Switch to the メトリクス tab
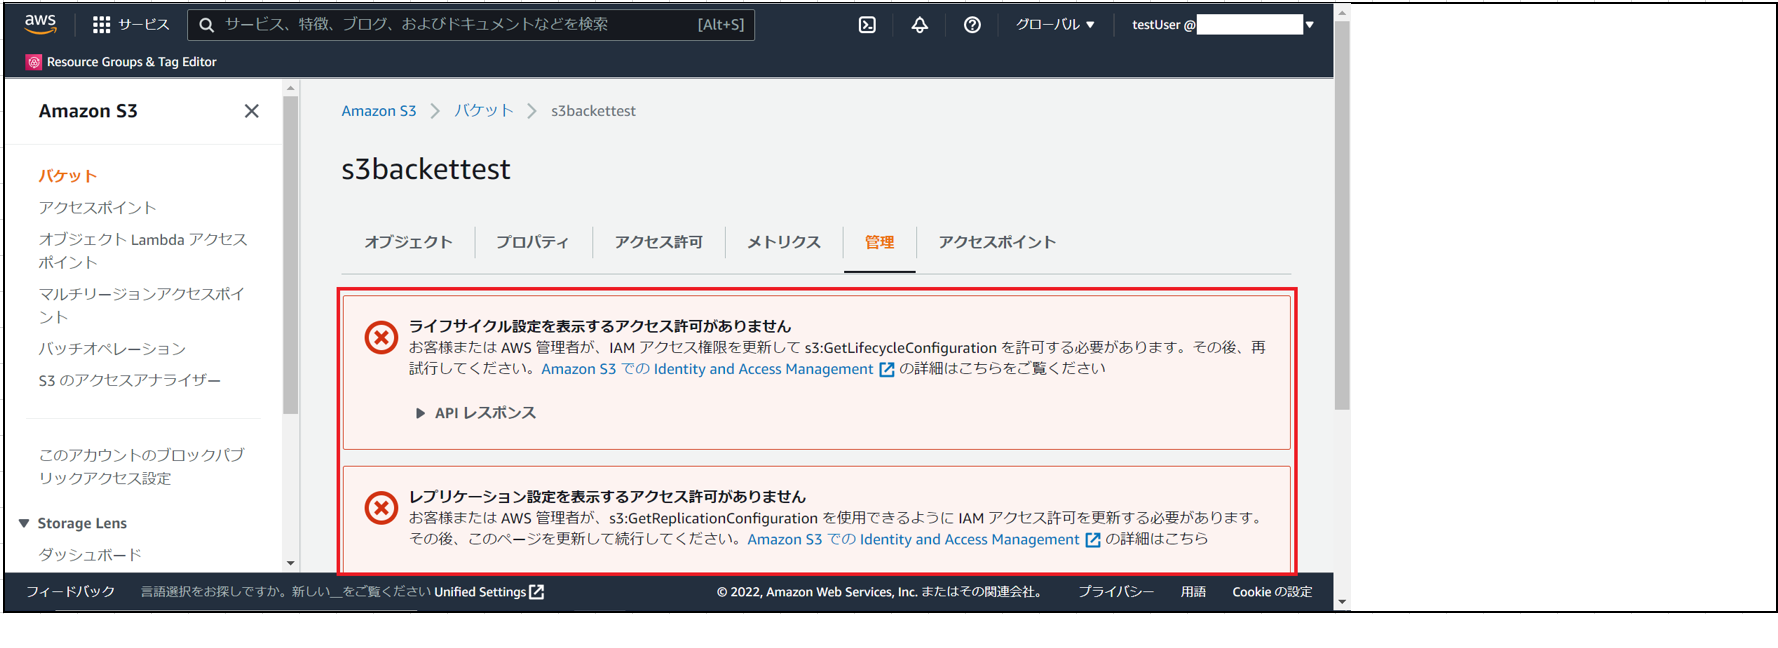 [784, 242]
